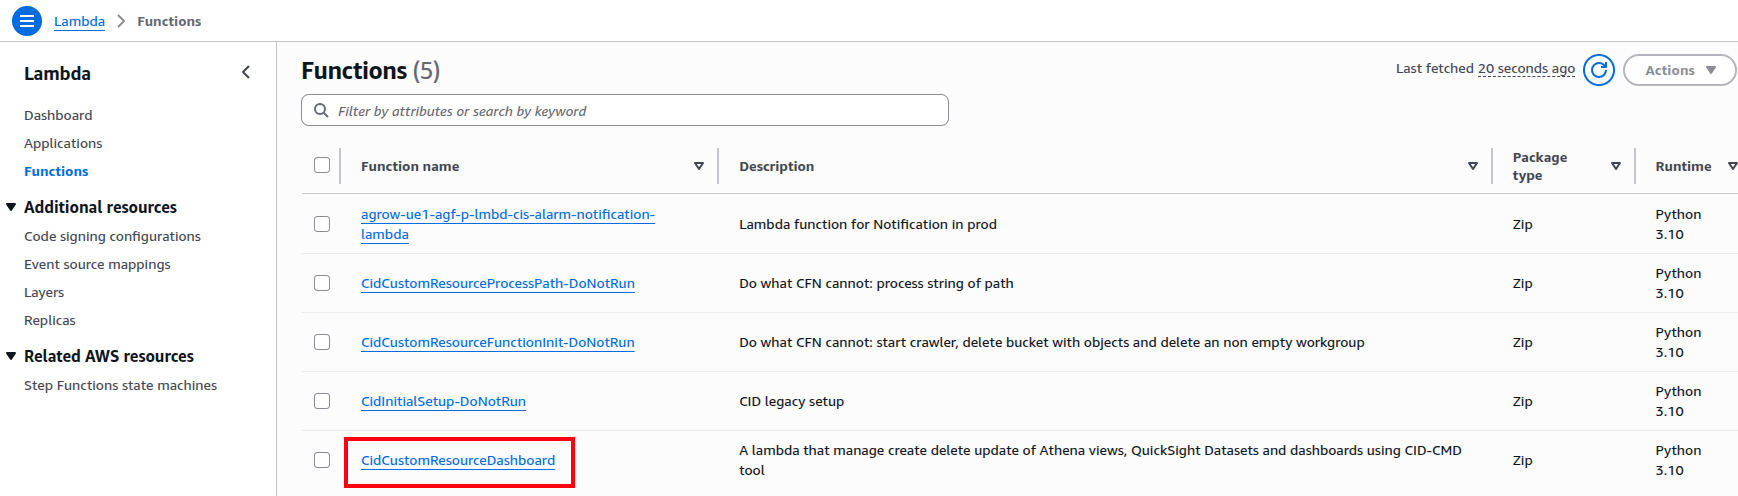Select Functions in the sidebar
The height and width of the screenshot is (496, 1738).
coord(56,171)
